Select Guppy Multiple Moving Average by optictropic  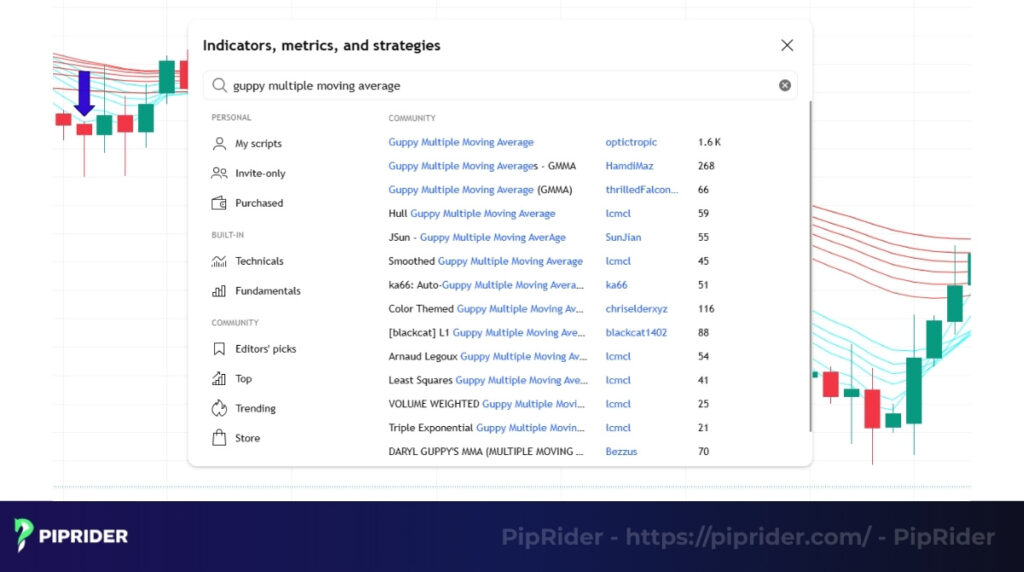click(x=461, y=142)
